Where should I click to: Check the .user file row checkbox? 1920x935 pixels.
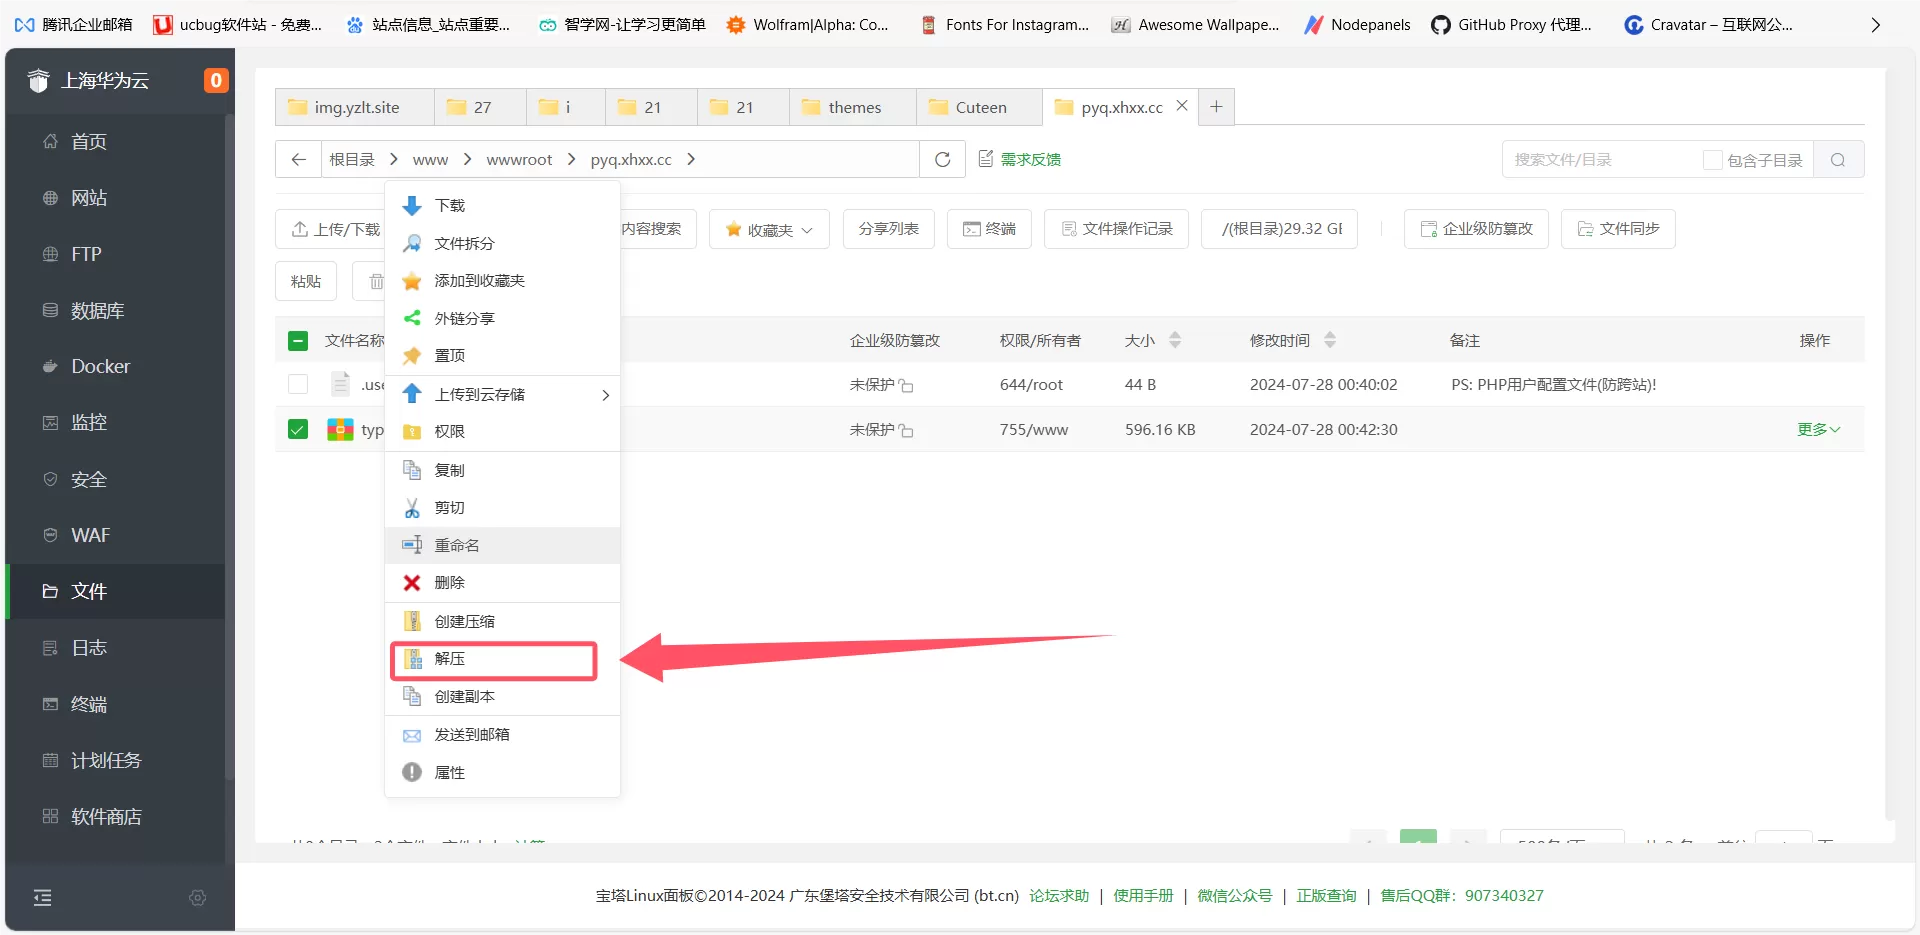298,385
